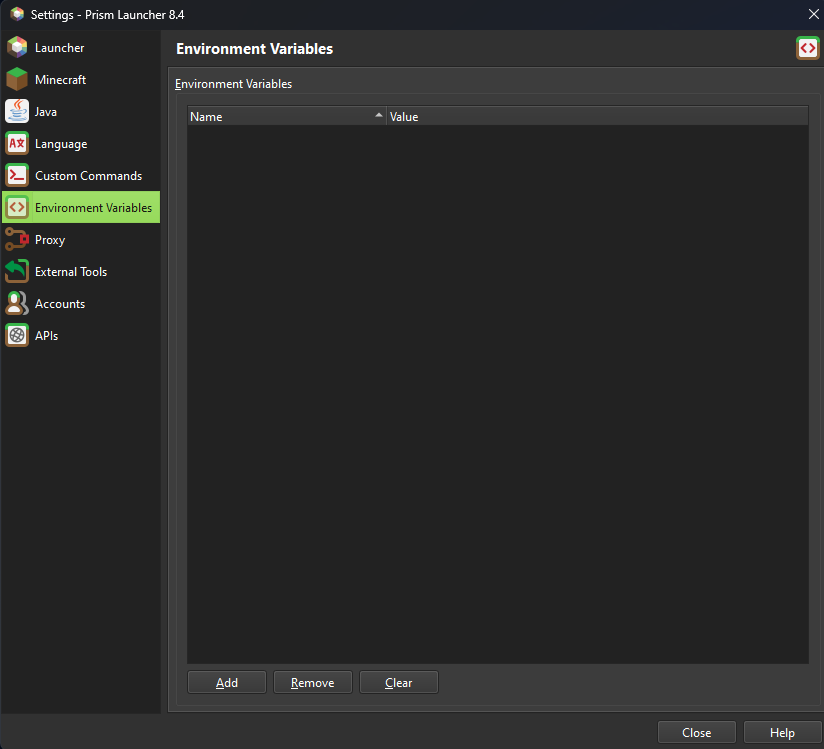Open the Minecraft settings page

tap(81, 79)
